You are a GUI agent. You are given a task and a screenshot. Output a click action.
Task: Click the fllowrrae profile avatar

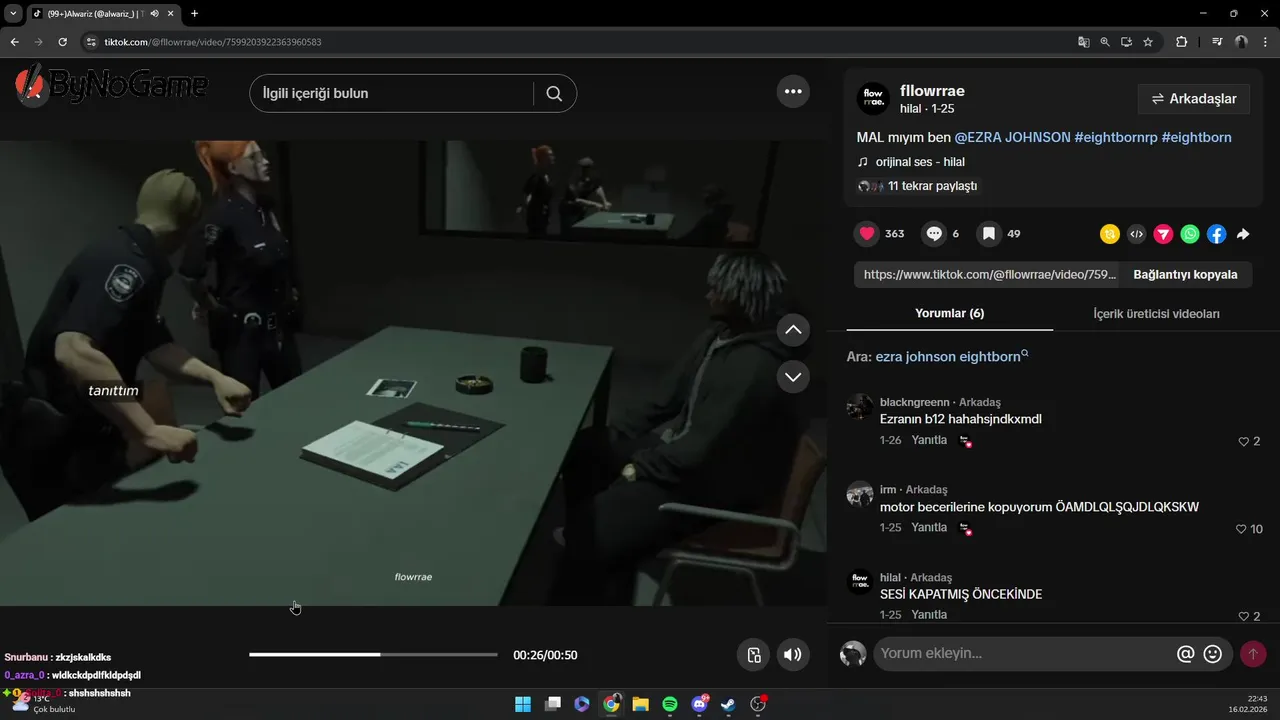click(874, 99)
